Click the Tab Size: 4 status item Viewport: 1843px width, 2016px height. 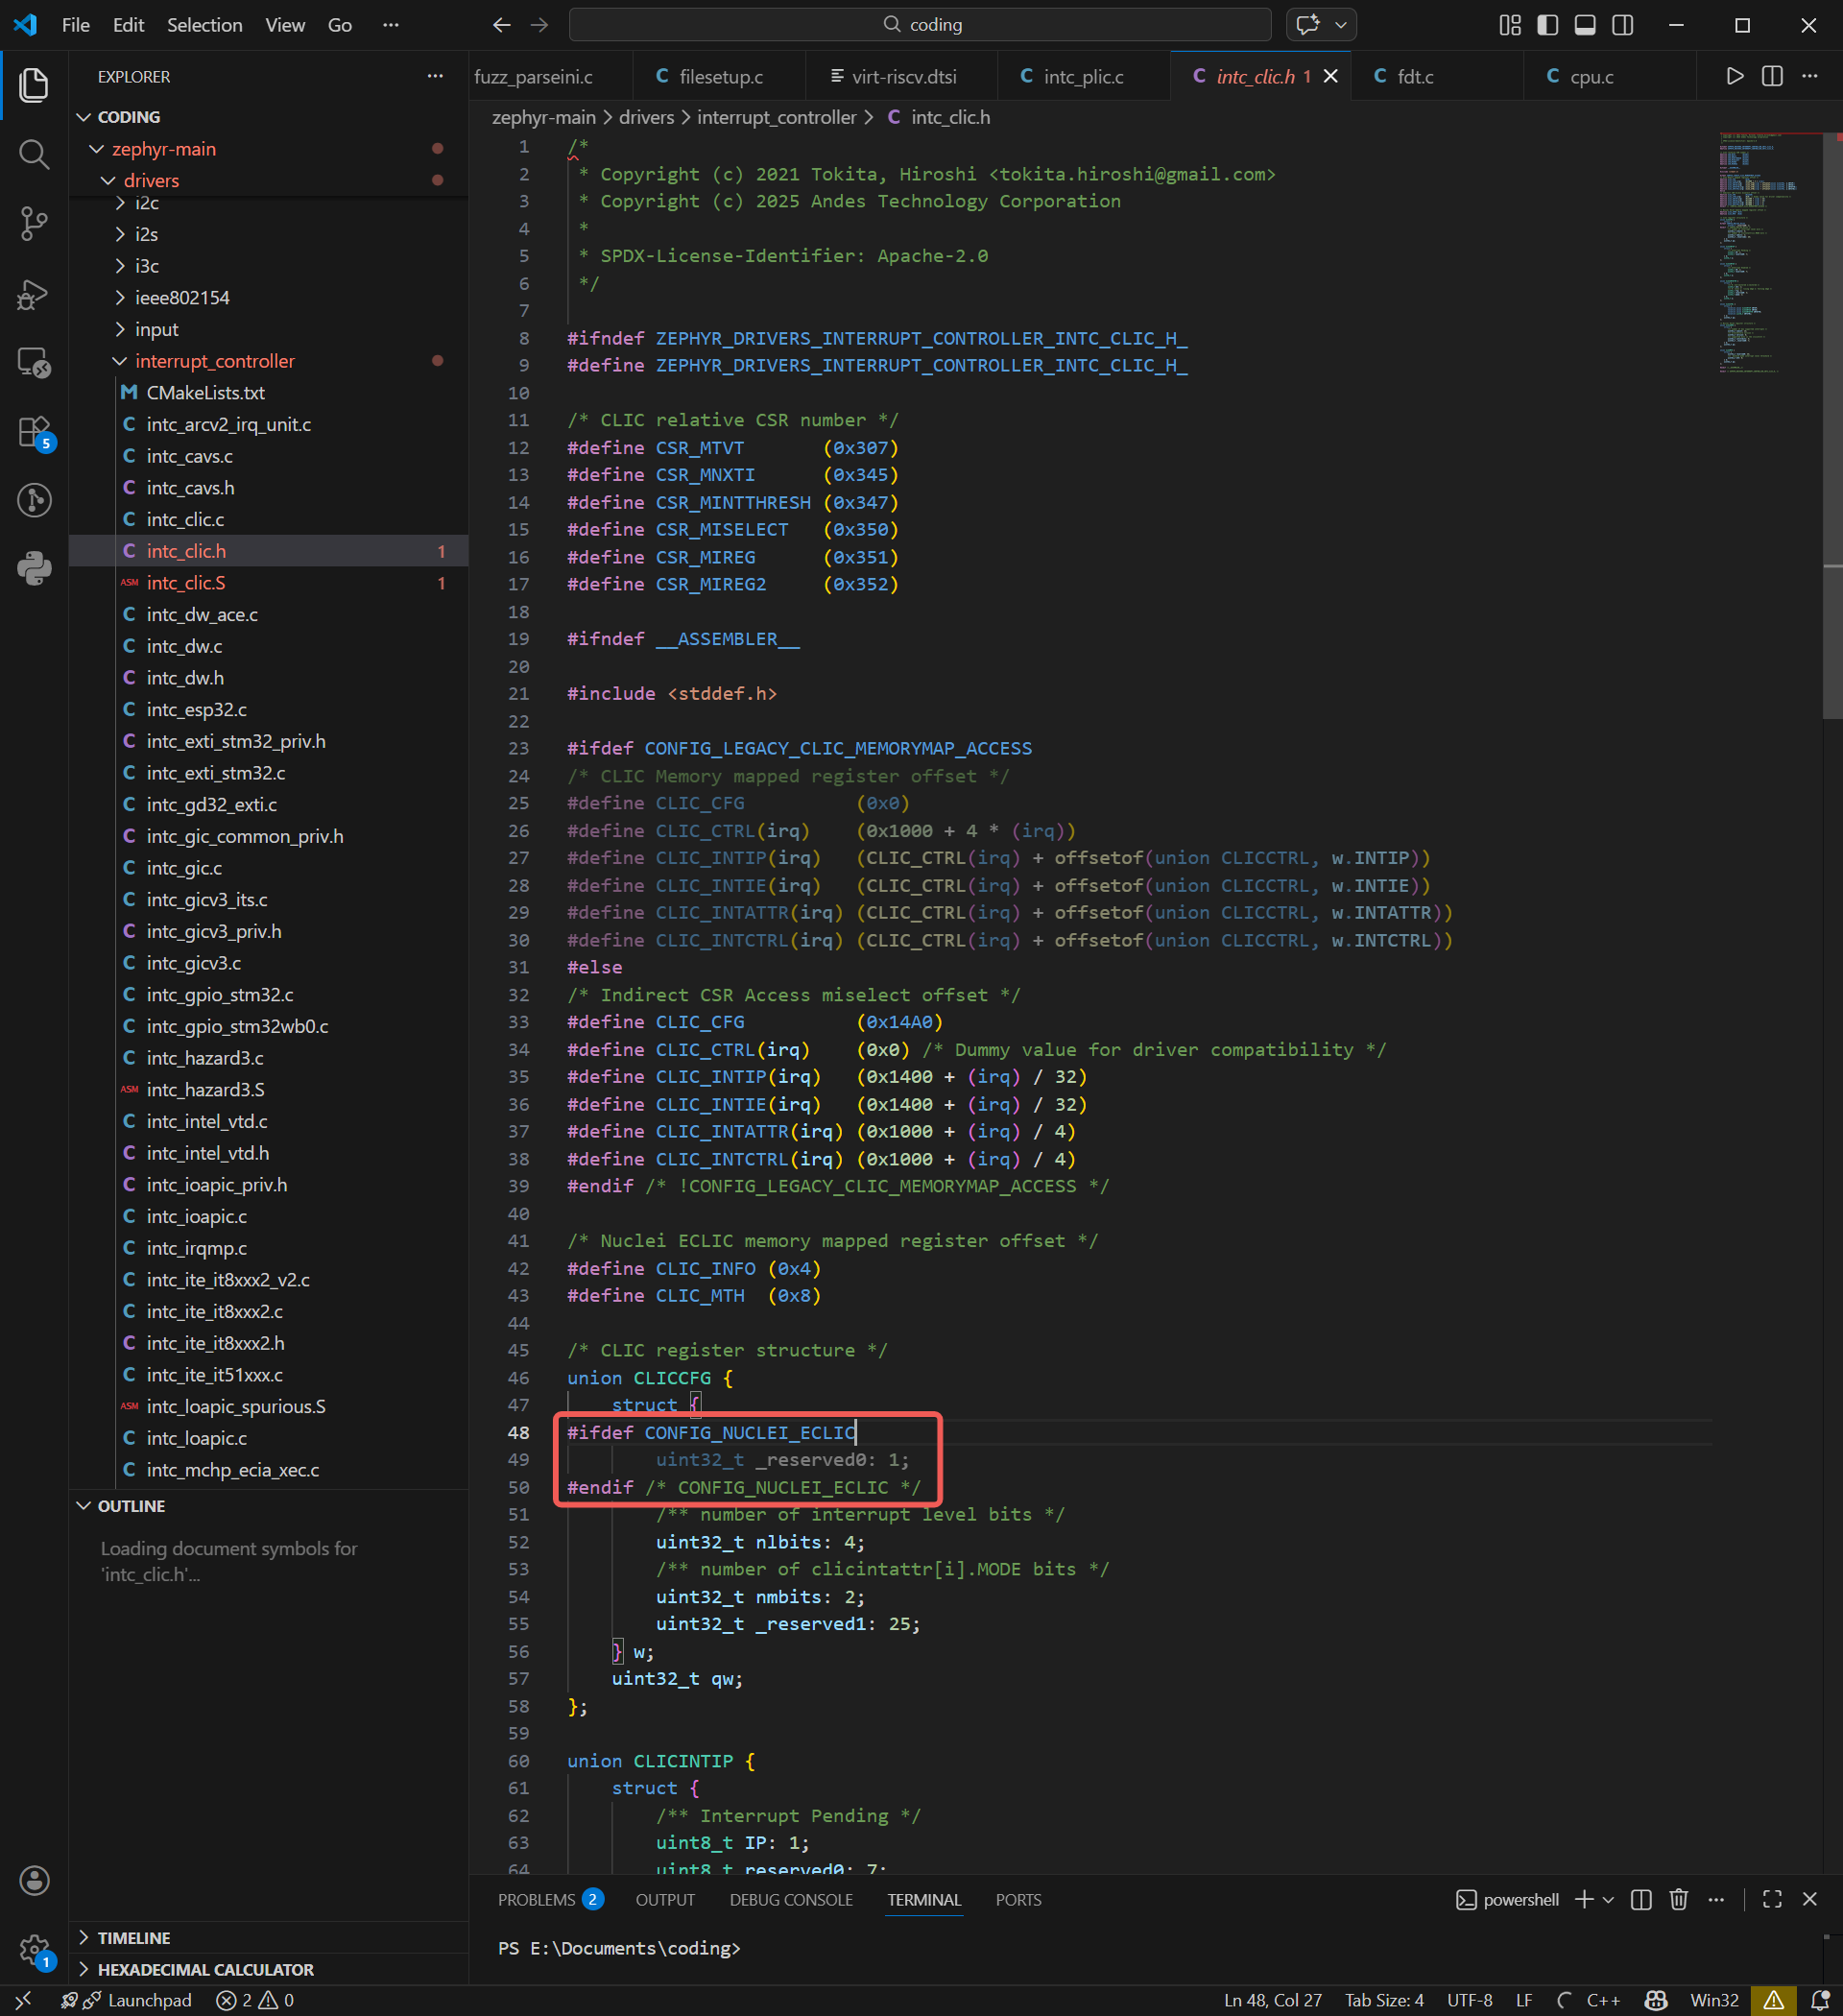(1384, 2000)
